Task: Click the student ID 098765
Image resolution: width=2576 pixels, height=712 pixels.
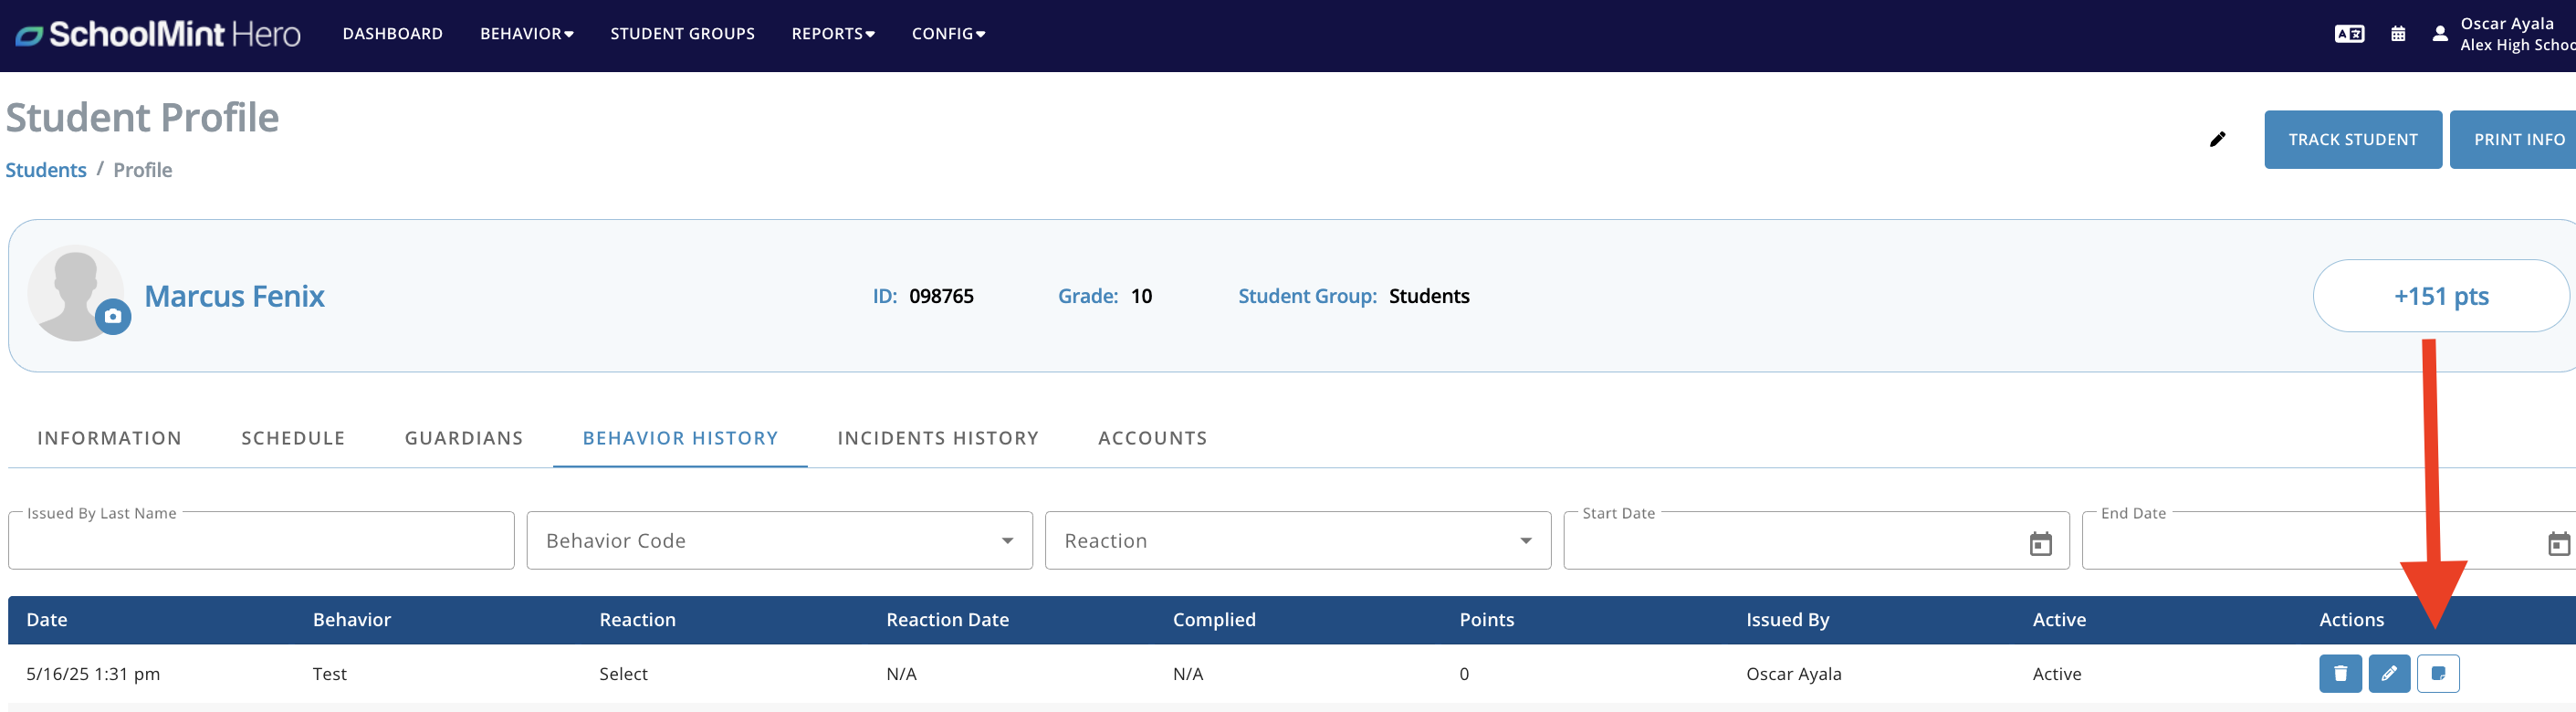Action: coord(941,296)
